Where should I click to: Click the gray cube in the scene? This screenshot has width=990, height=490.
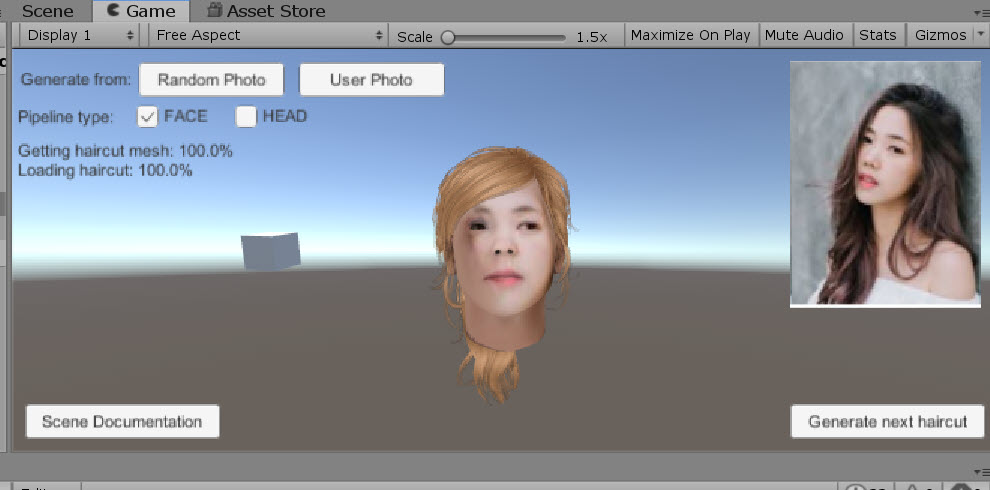[270, 251]
